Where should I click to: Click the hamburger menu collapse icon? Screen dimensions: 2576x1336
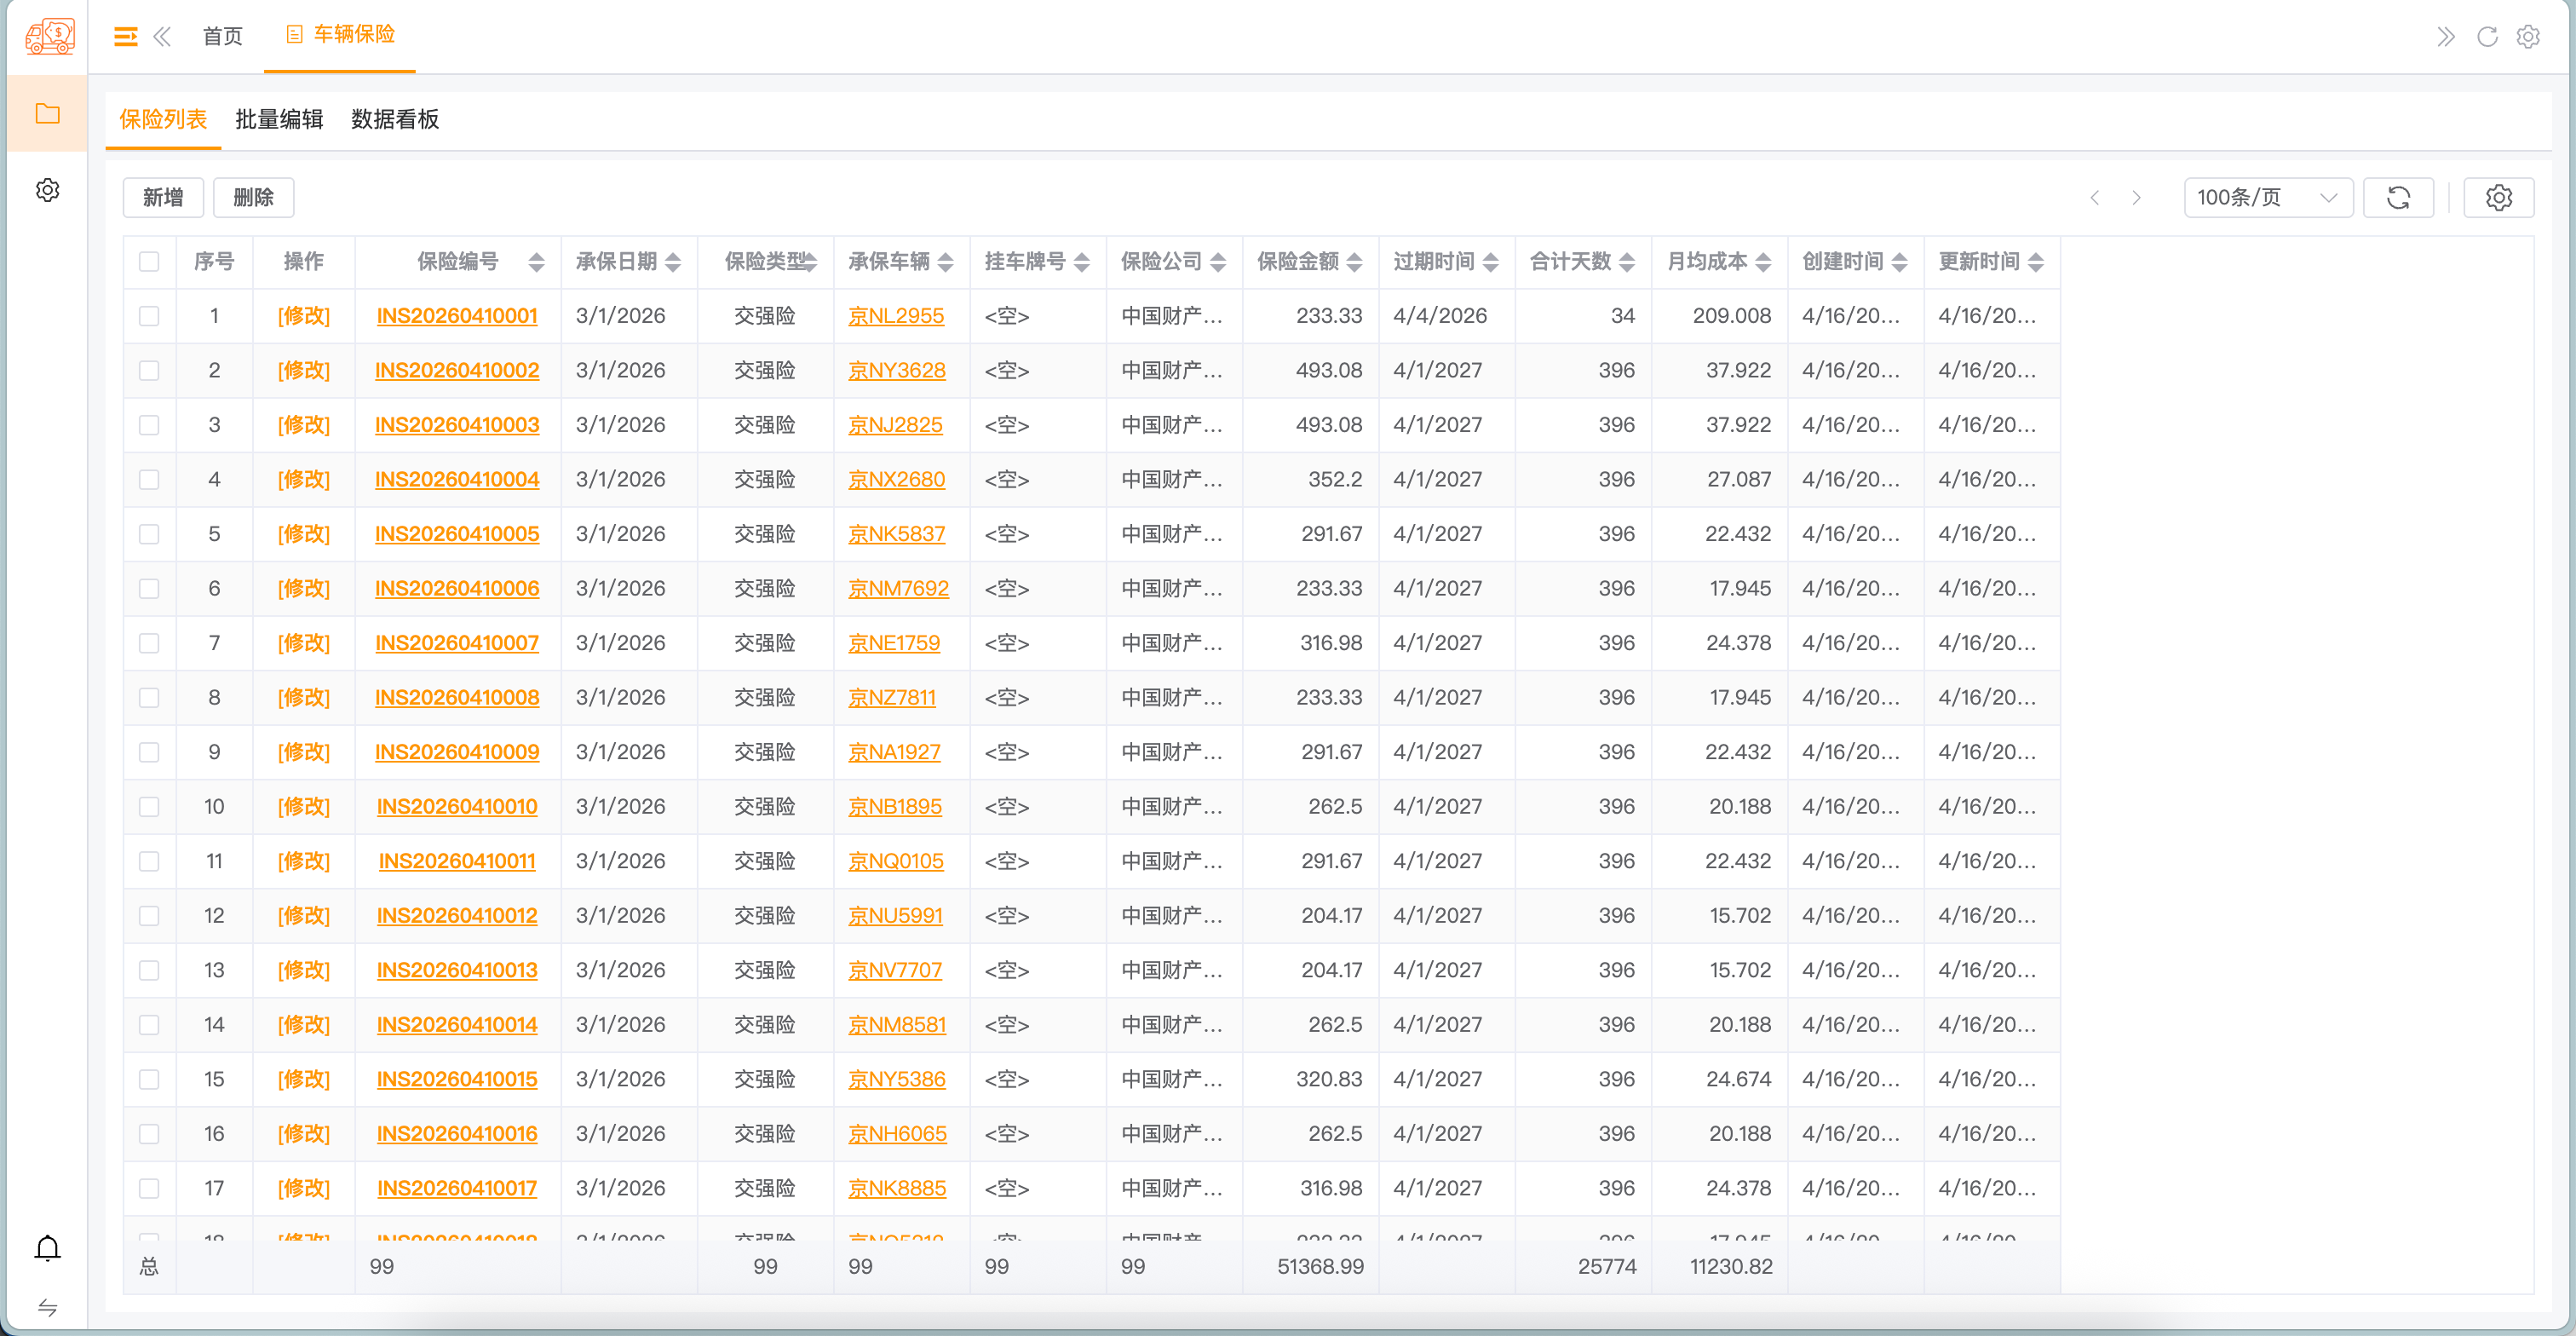[x=125, y=37]
